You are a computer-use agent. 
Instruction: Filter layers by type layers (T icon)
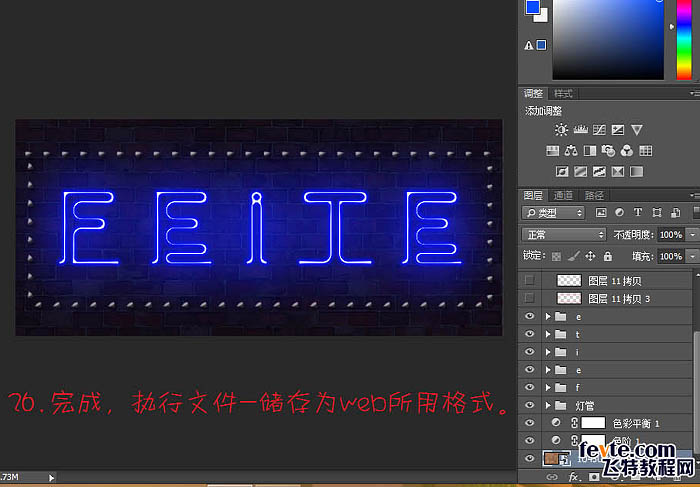[x=636, y=213]
